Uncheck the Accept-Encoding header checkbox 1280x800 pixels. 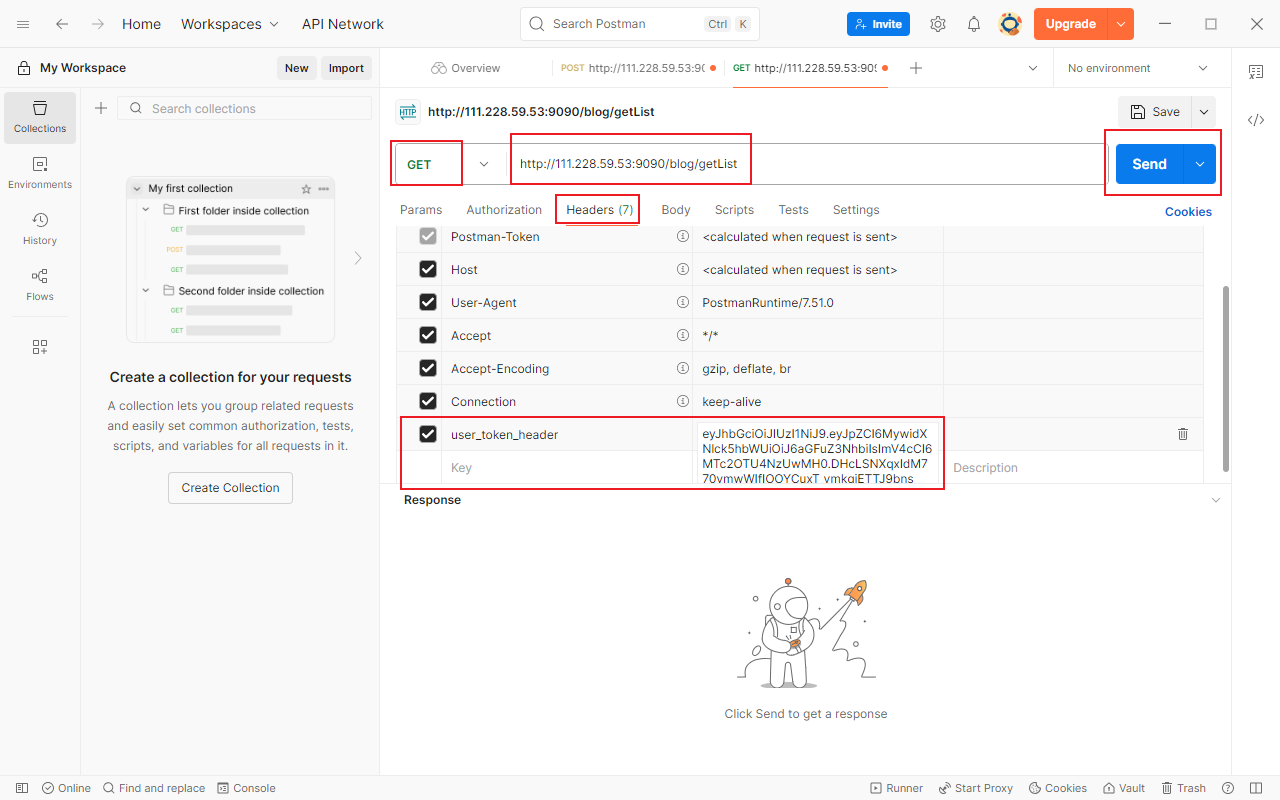[x=428, y=369]
